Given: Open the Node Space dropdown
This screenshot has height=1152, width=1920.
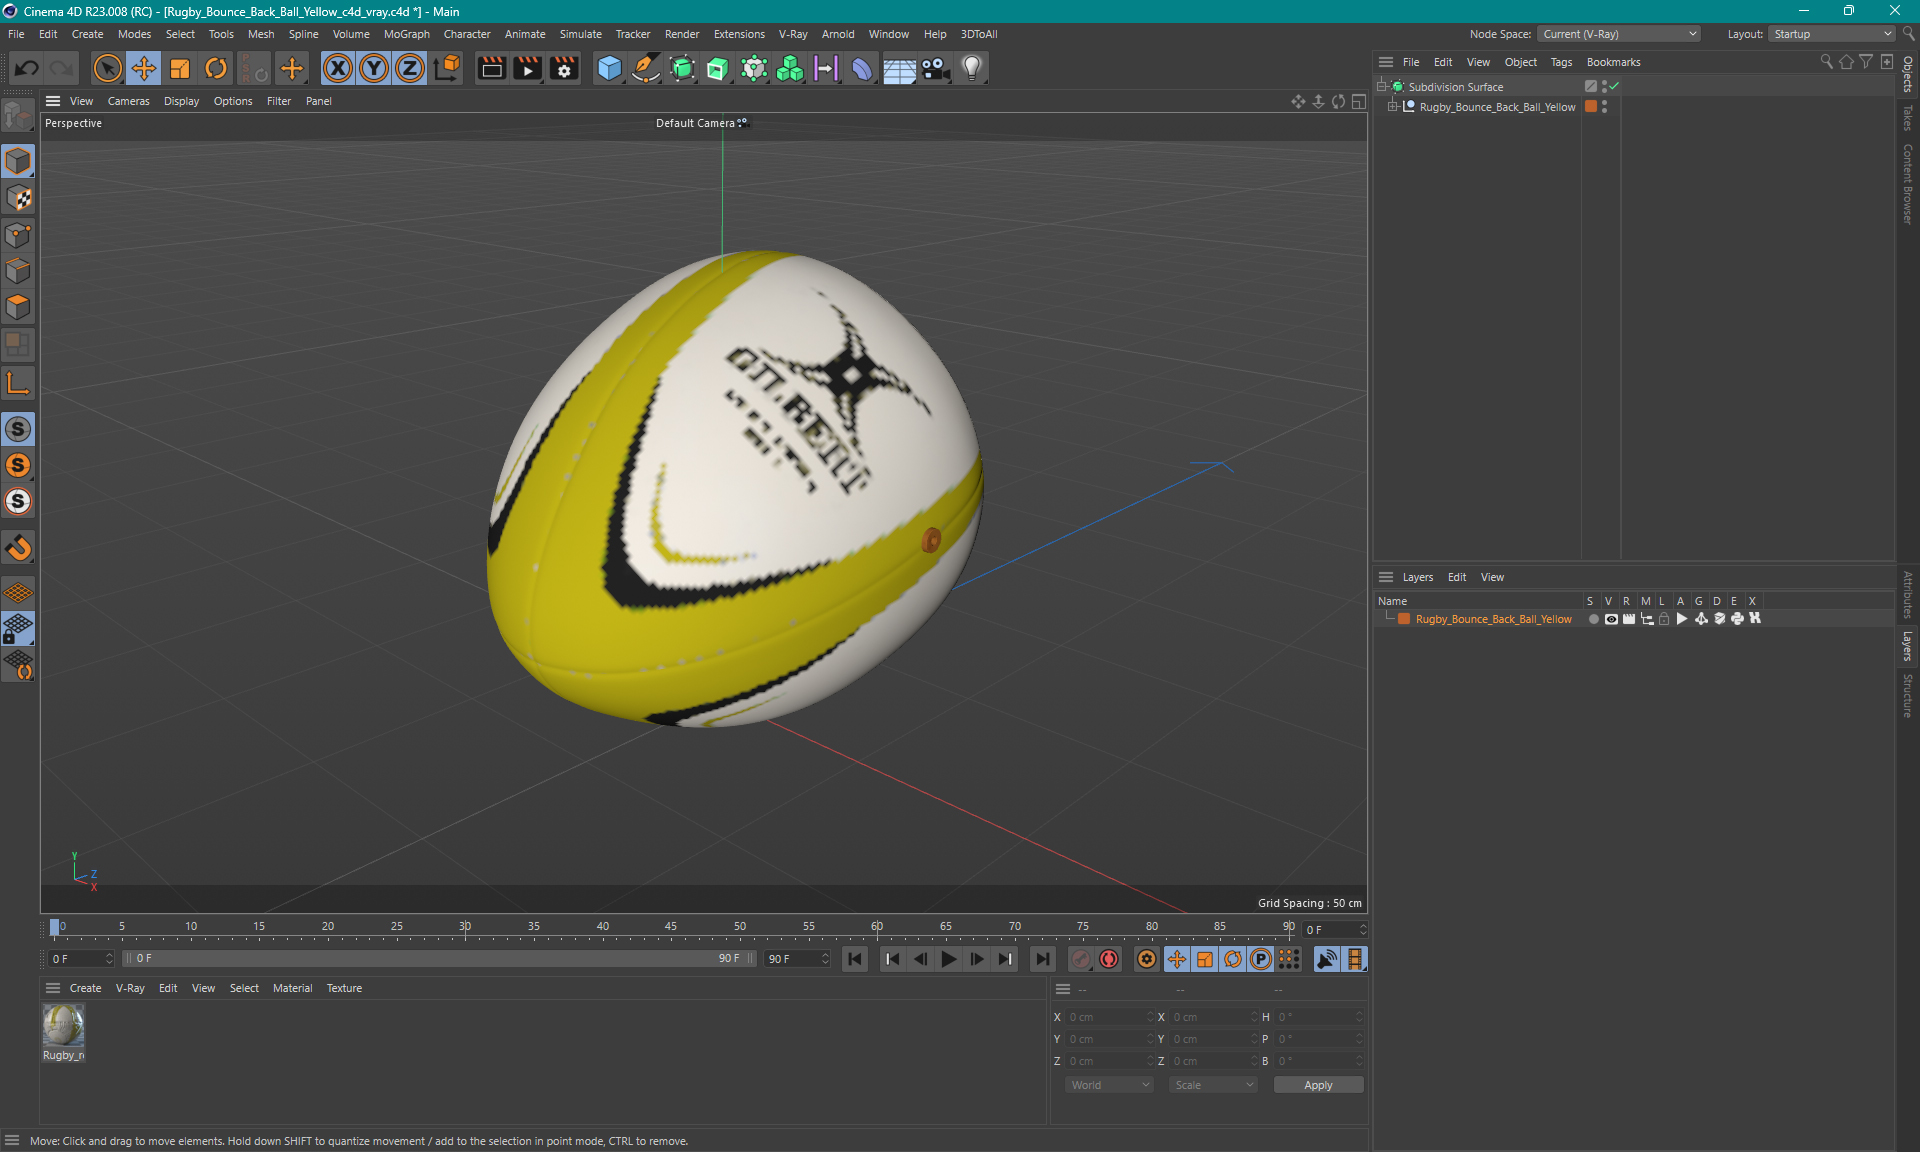Looking at the screenshot, I should [1619, 34].
